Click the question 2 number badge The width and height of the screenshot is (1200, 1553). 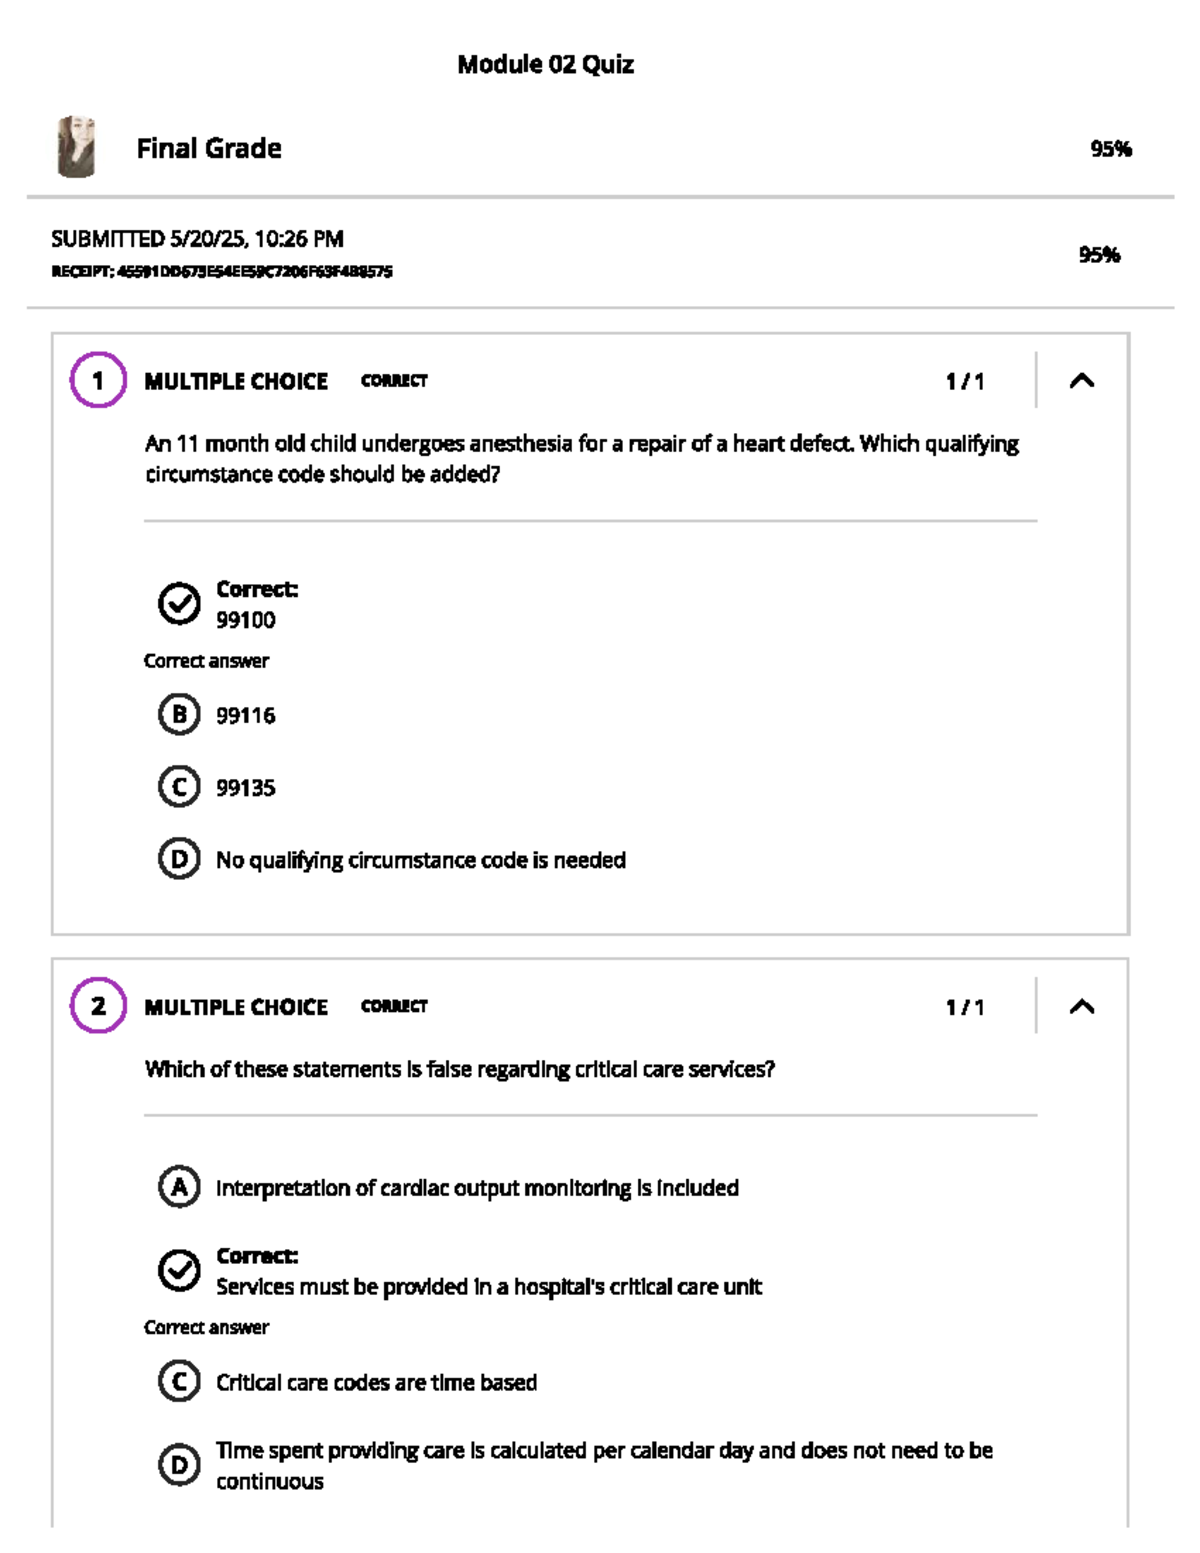[98, 1006]
